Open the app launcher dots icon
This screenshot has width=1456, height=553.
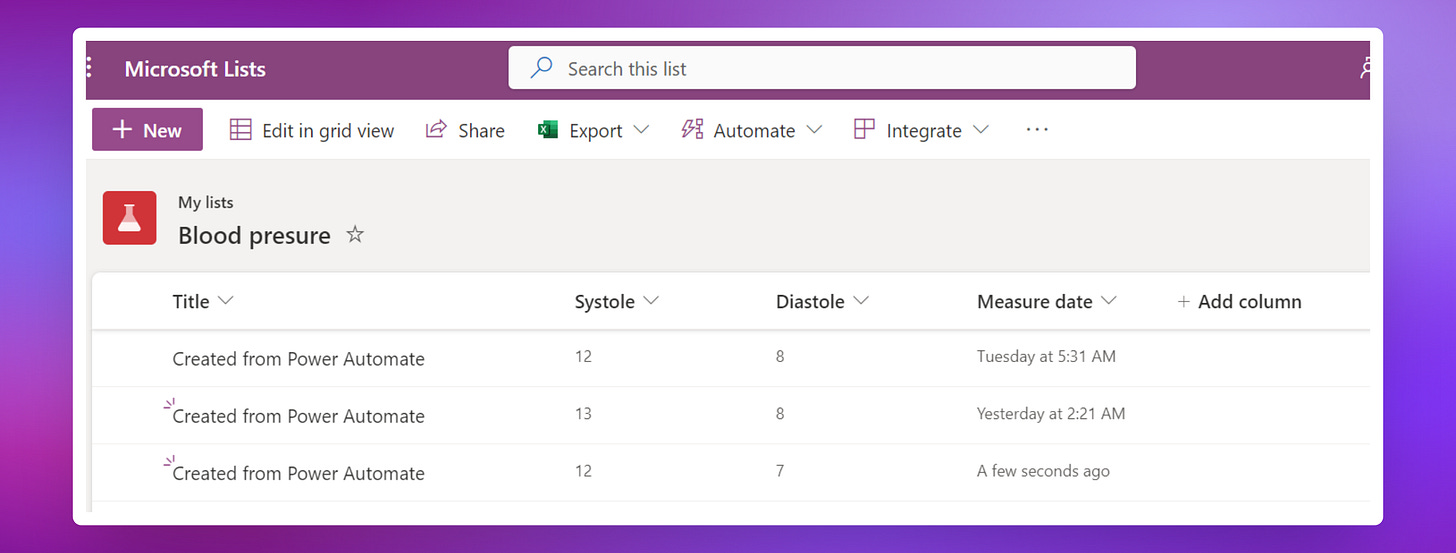pos(90,68)
